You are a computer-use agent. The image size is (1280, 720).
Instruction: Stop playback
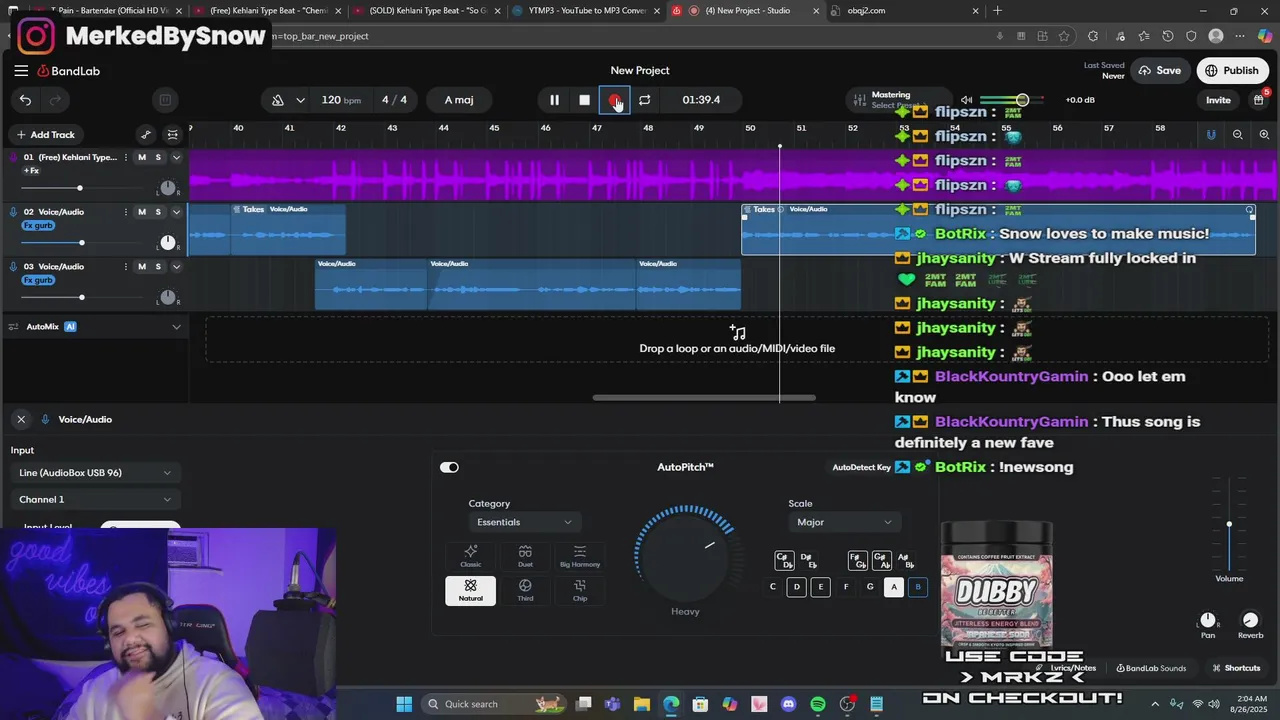pos(584,100)
